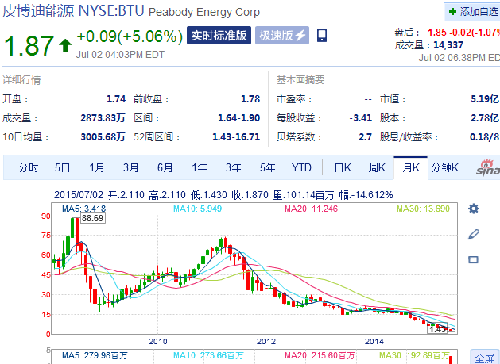500x364 pixels.
Task: Select the 1年 chart tab
Action: click(x=199, y=167)
